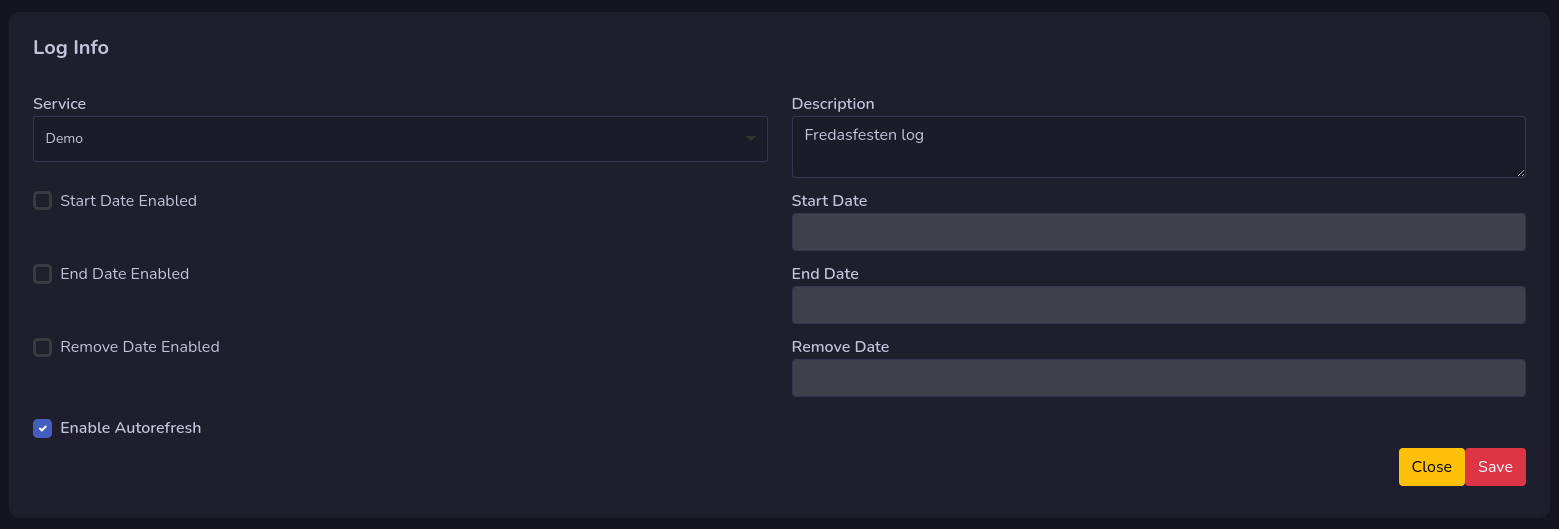Focus the Start Date input field
Viewport: 1559px width, 529px height.
[x=1158, y=232]
